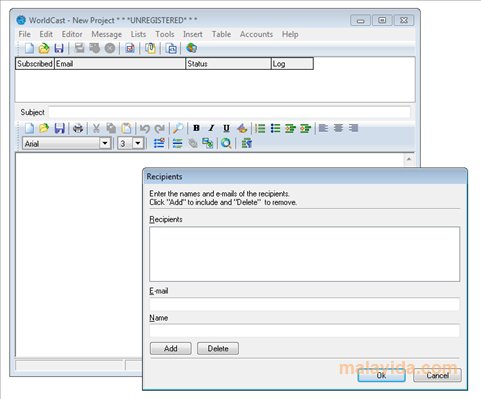Open the Edit menu
Screen dimensions: 481x399
tap(46, 34)
